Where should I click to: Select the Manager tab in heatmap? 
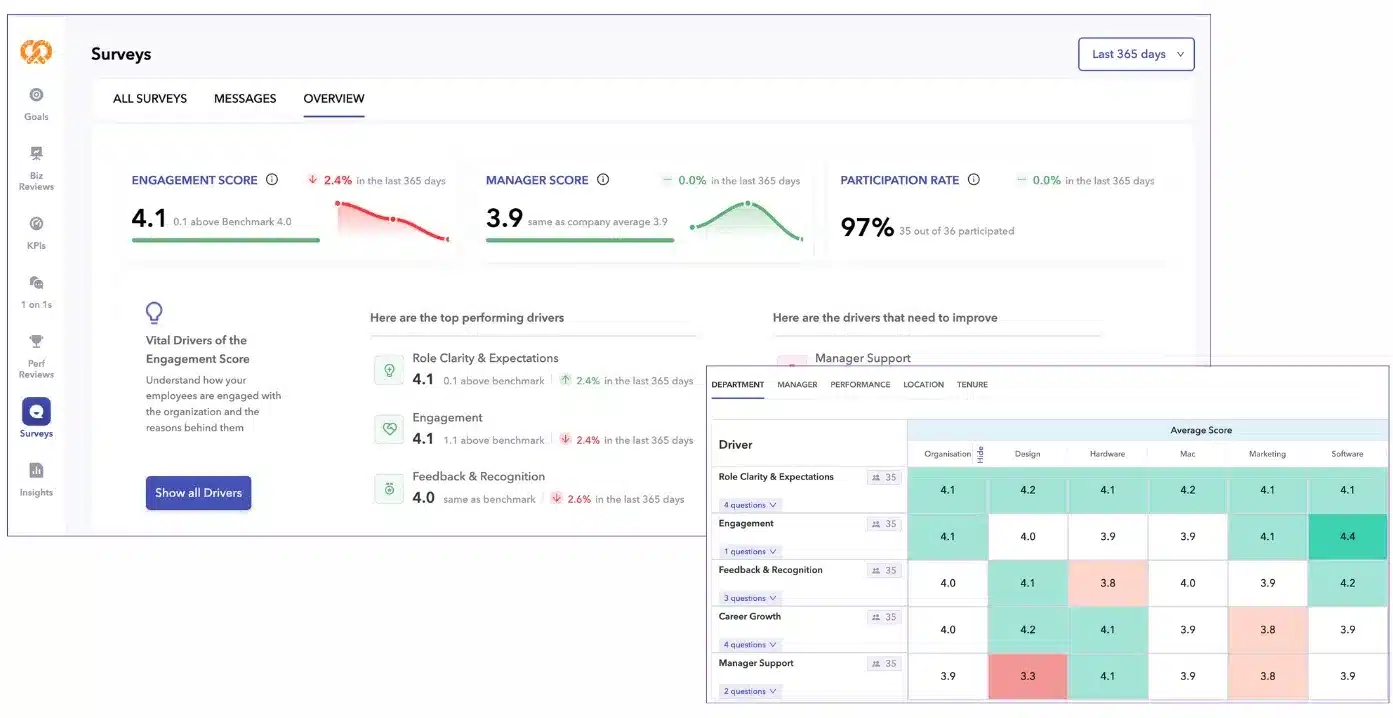tap(797, 384)
